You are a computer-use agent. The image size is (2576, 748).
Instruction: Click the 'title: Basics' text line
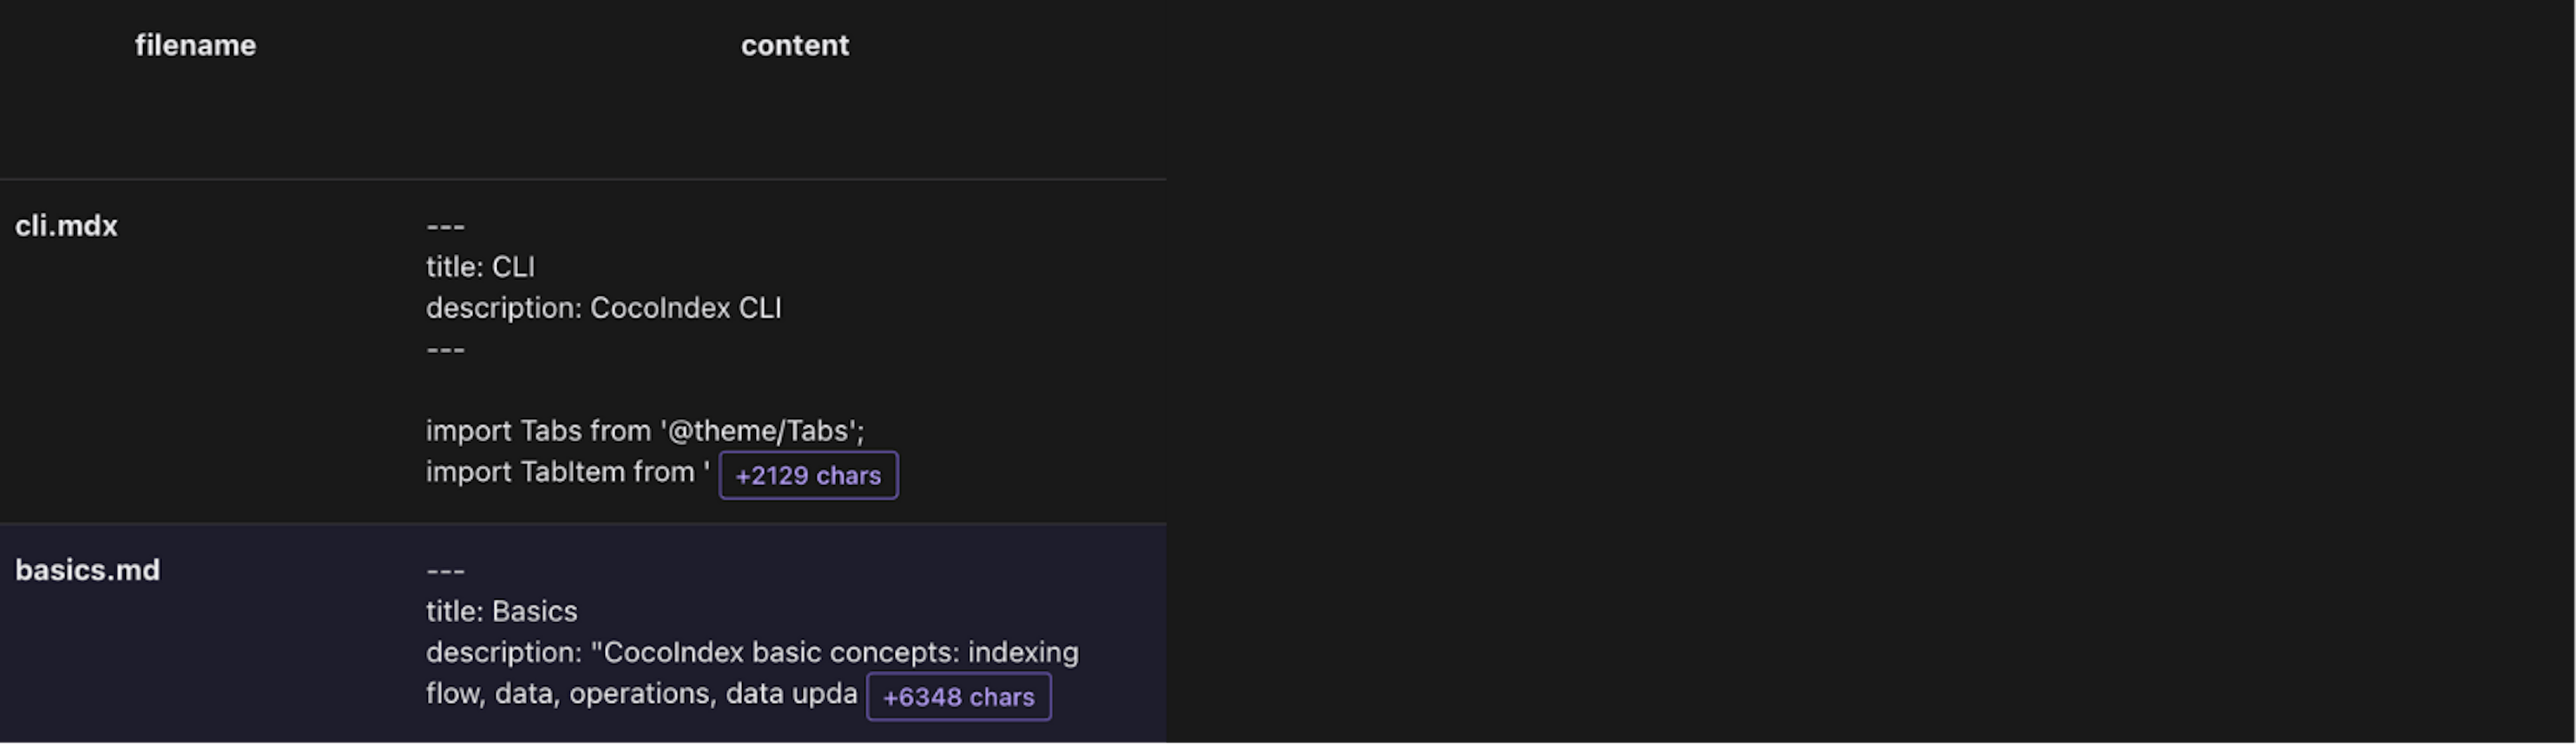501,611
